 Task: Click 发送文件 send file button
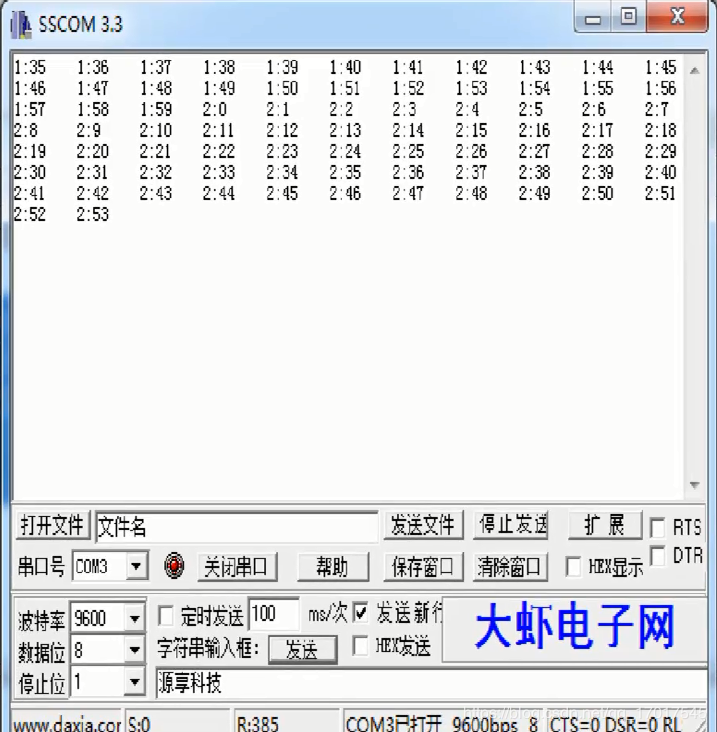(x=423, y=525)
